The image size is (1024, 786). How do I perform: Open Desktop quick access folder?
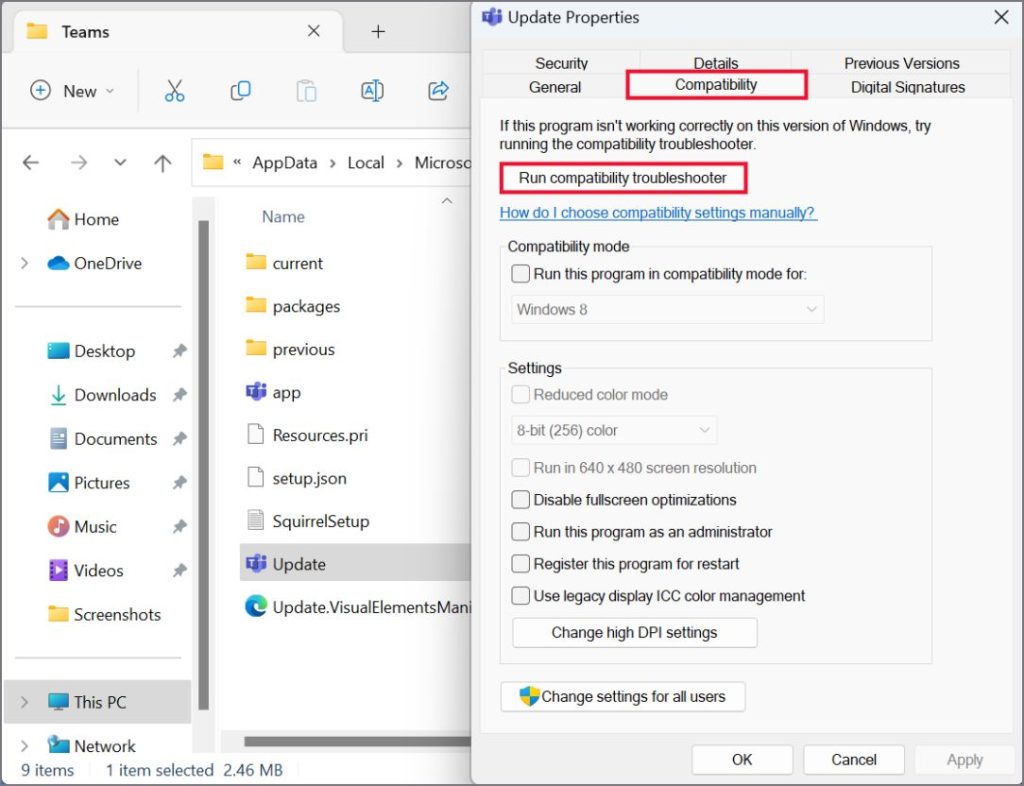click(91, 351)
